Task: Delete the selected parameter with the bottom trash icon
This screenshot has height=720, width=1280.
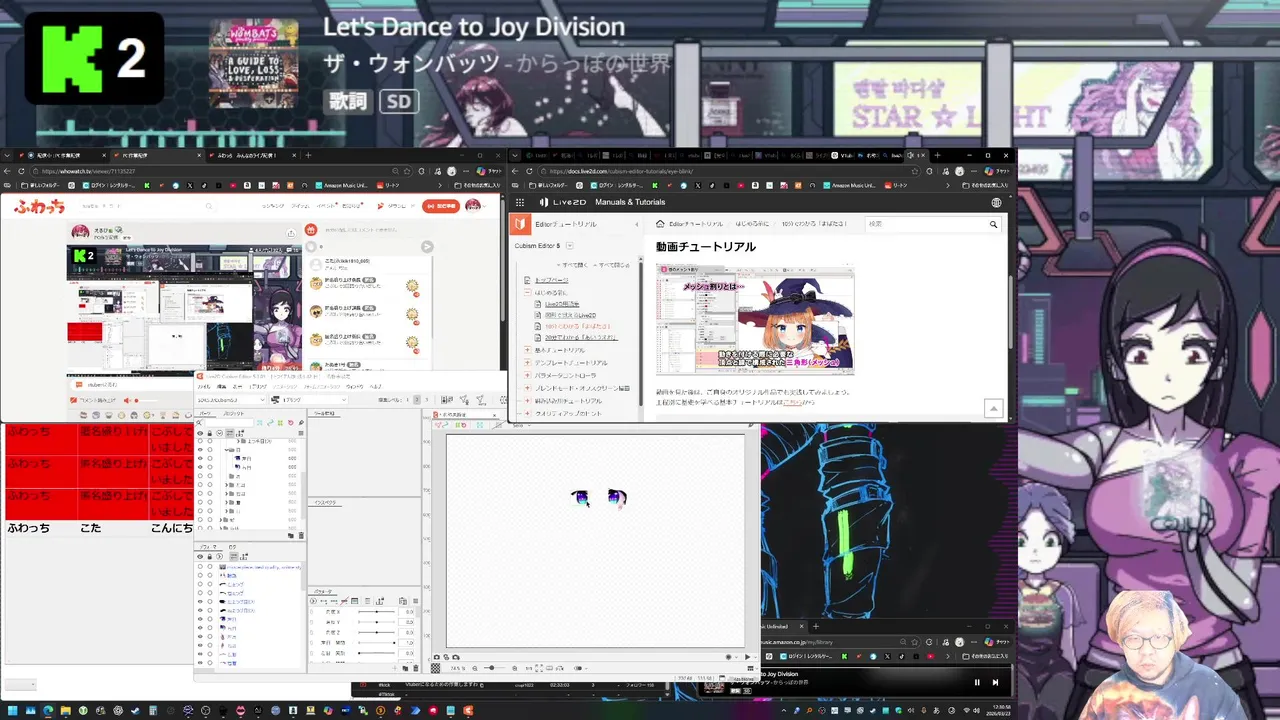Action: 416,668
